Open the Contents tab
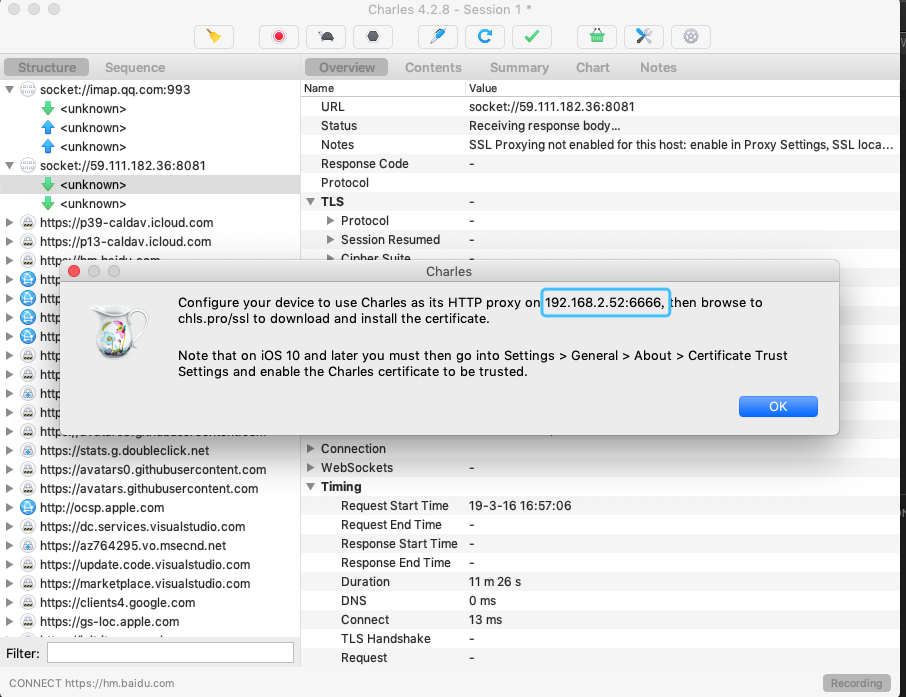The width and height of the screenshot is (906, 697). (433, 67)
